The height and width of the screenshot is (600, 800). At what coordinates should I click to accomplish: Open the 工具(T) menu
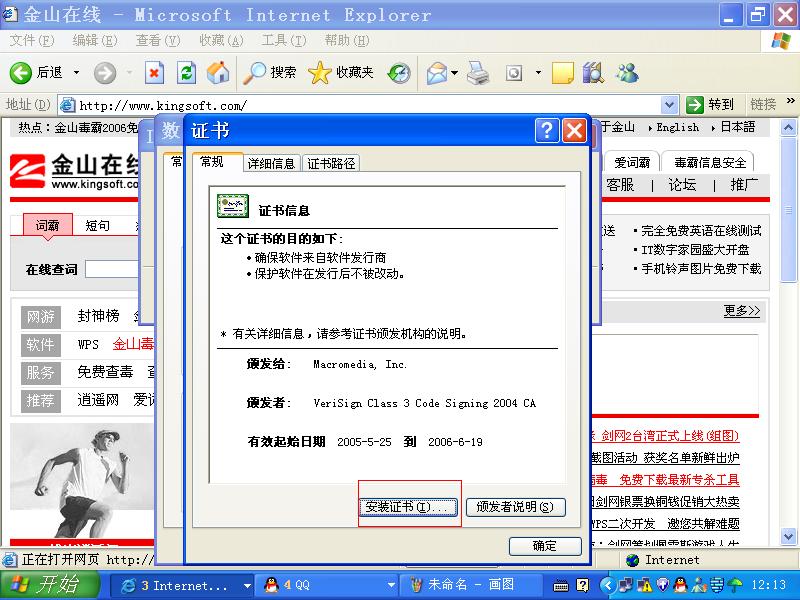coord(284,40)
